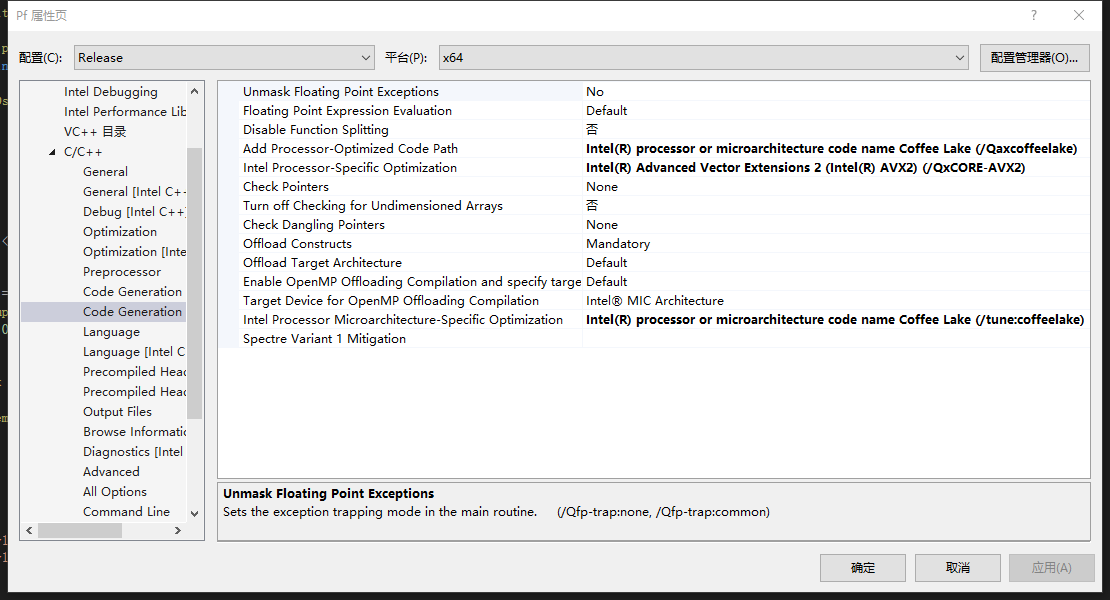Click the tree vertical scrollbar thumb

pyautogui.click(x=195, y=283)
